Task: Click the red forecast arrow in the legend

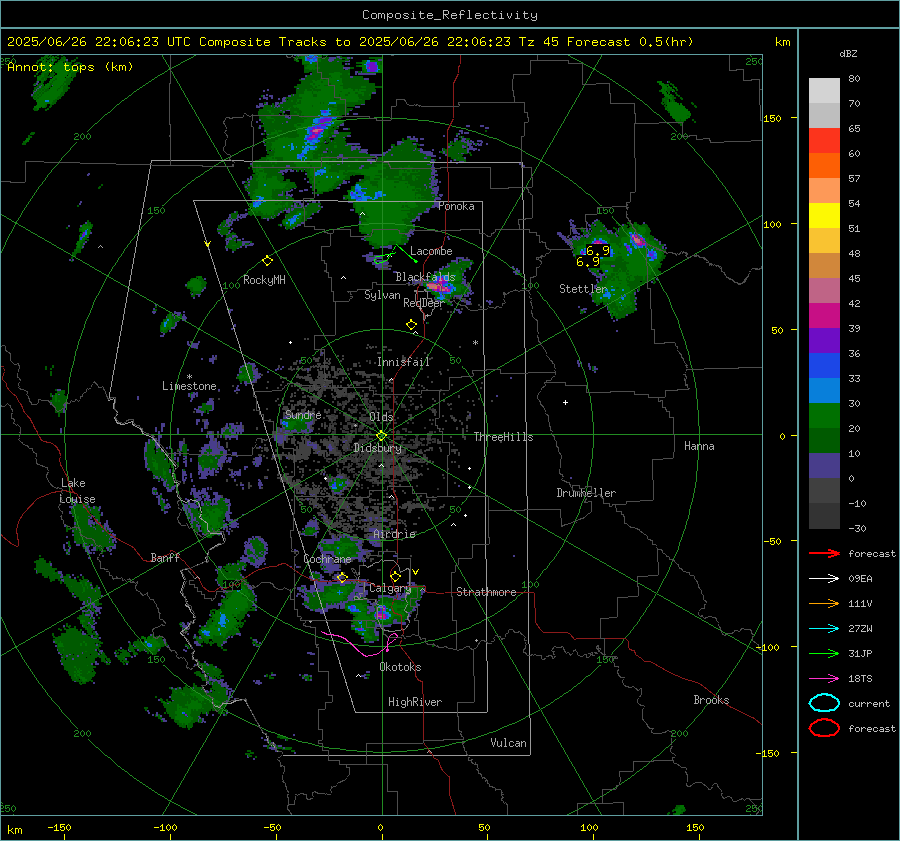Action: pos(824,553)
